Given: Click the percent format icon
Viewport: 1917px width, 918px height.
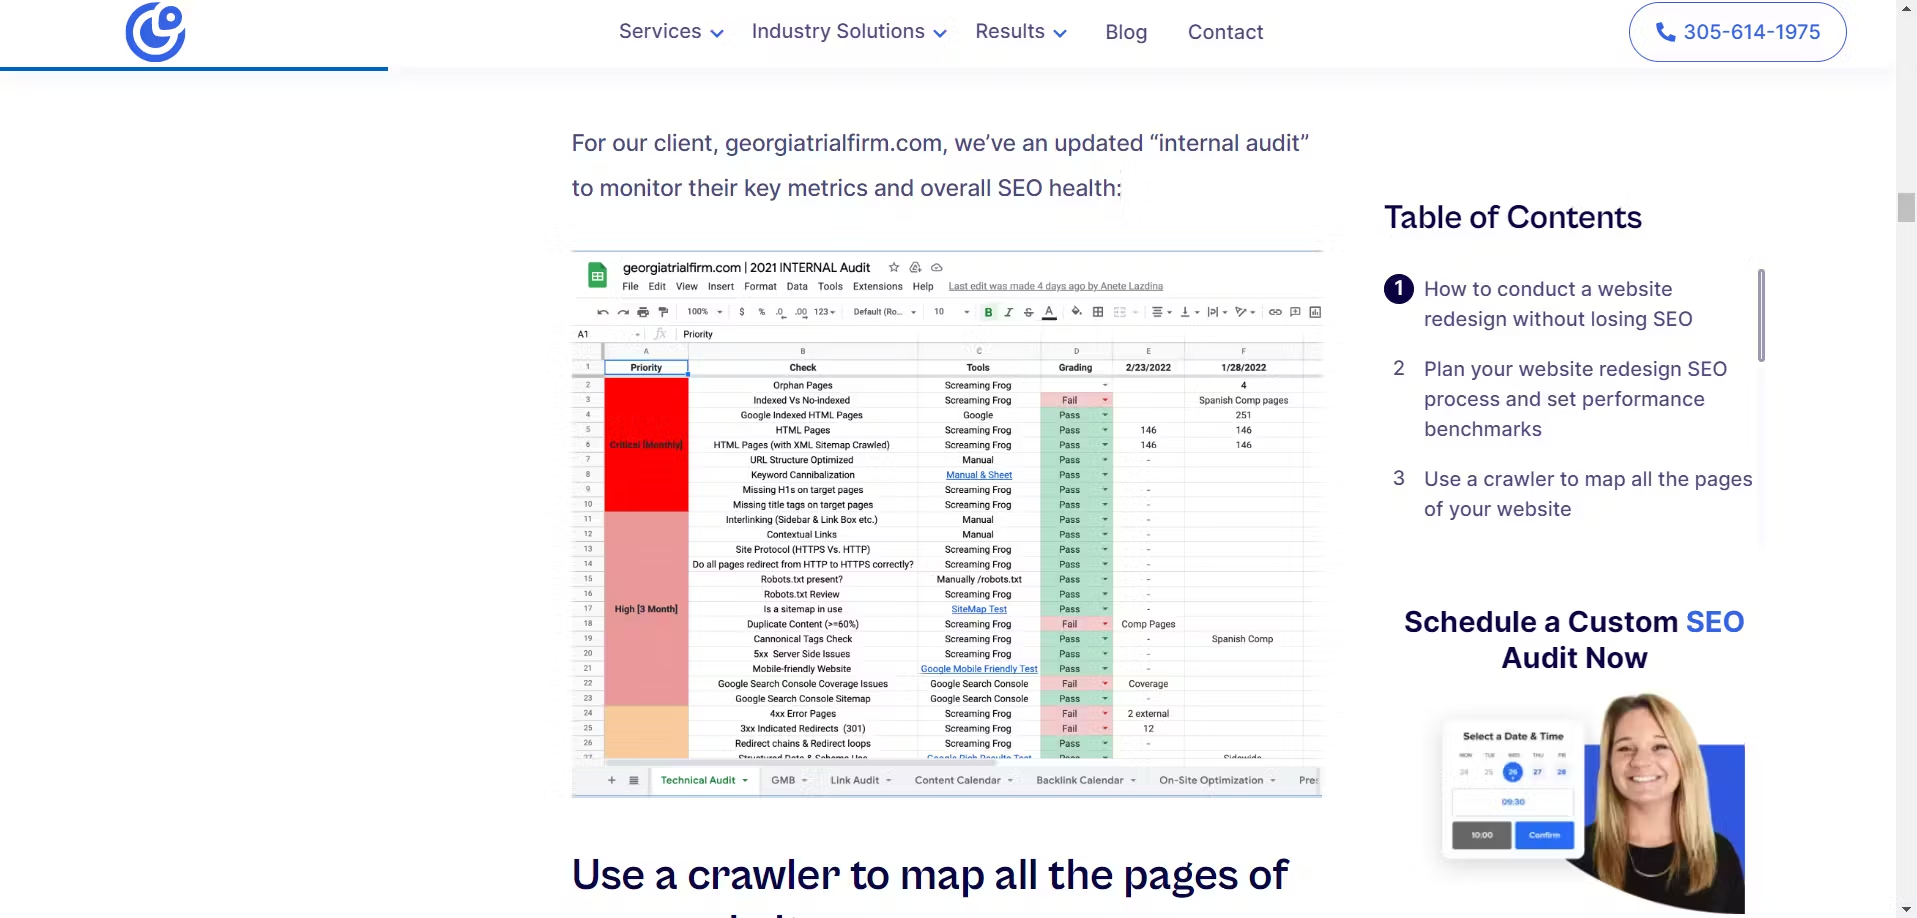Looking at the screenshot, I should 762,312.
